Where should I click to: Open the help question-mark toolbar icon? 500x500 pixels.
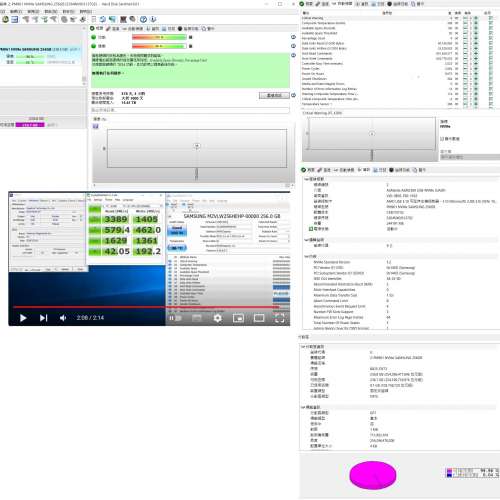[143, 19]
